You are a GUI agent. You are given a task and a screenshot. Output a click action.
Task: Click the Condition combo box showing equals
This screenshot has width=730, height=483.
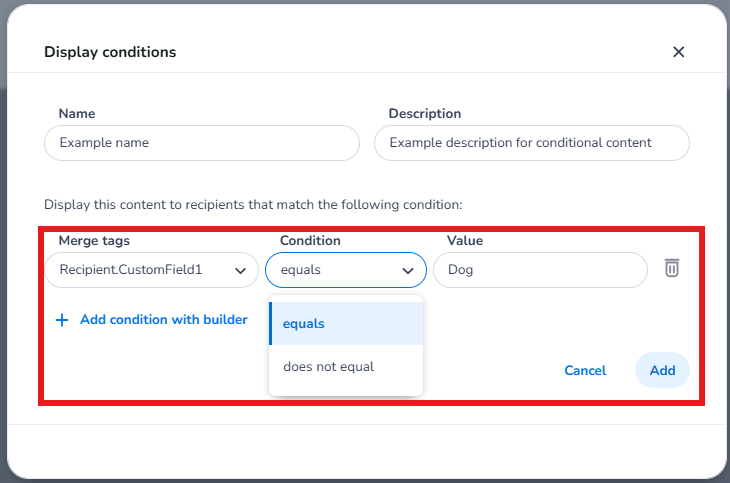pyautogui.click(x=335, y=270)
